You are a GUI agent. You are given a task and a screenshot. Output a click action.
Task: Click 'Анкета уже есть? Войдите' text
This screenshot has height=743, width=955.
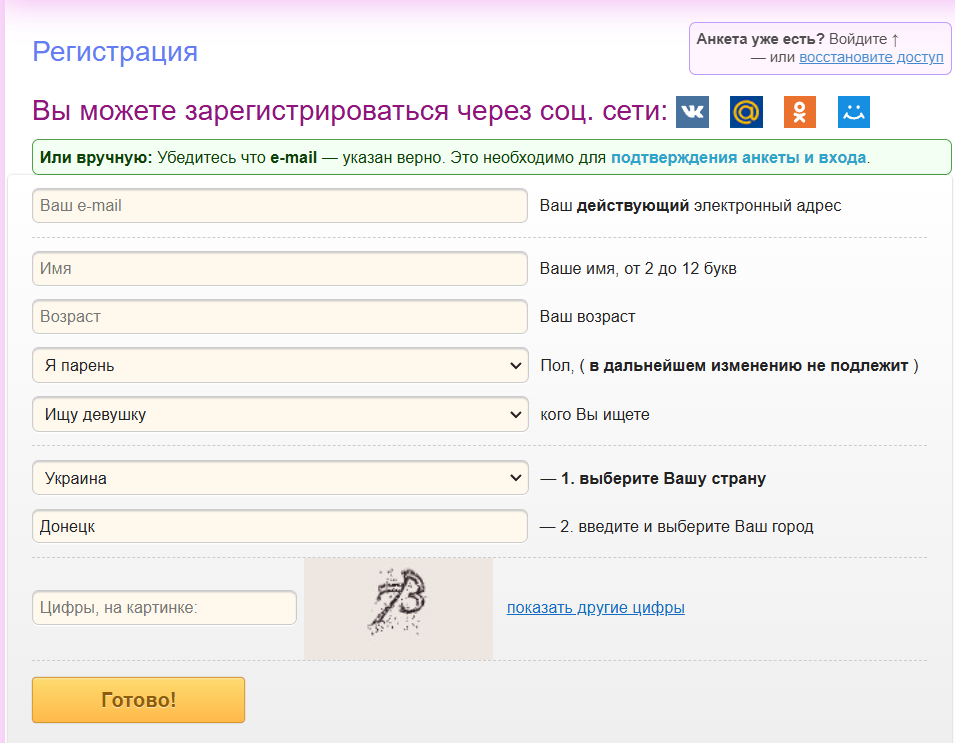click(x=797, y=39)
